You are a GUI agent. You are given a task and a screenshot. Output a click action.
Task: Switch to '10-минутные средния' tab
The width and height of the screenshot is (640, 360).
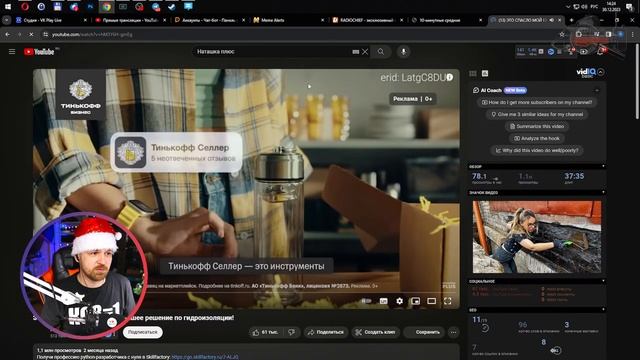pyautogui.click(x=447, y=20)
